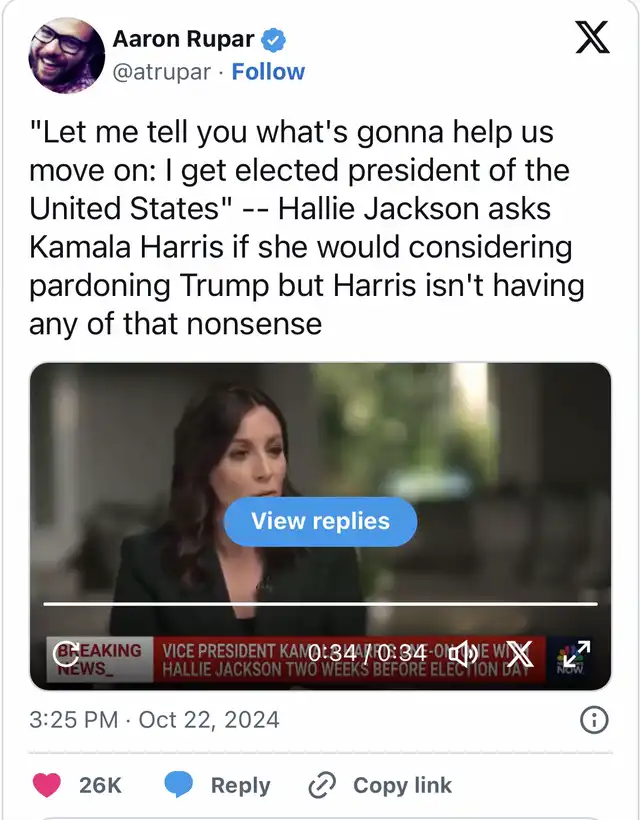Click the Reply text label
640x820 pixels.
[241, 785]
